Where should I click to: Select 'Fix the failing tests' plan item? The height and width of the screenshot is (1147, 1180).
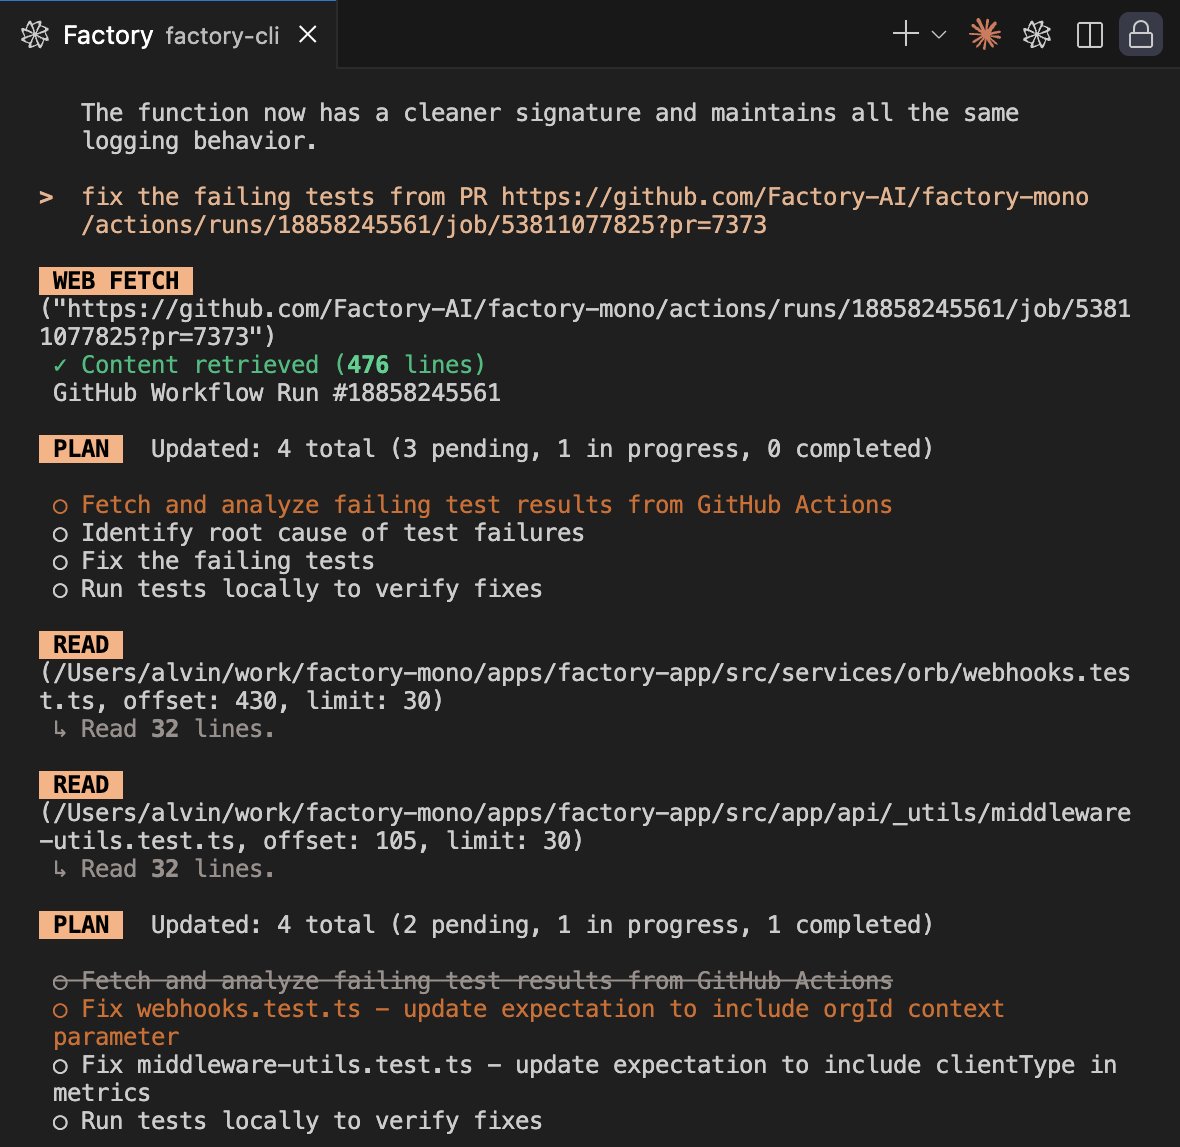pyautogui.click(x=214, y=561)
